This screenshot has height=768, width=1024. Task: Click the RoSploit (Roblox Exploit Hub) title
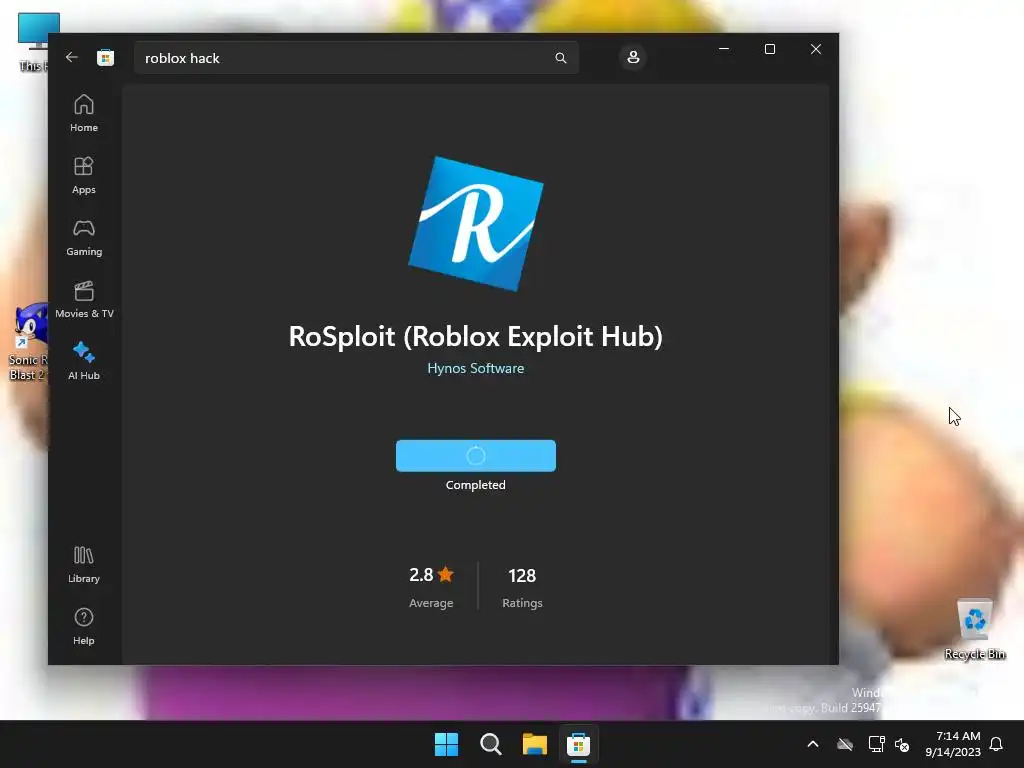(475, 336)
